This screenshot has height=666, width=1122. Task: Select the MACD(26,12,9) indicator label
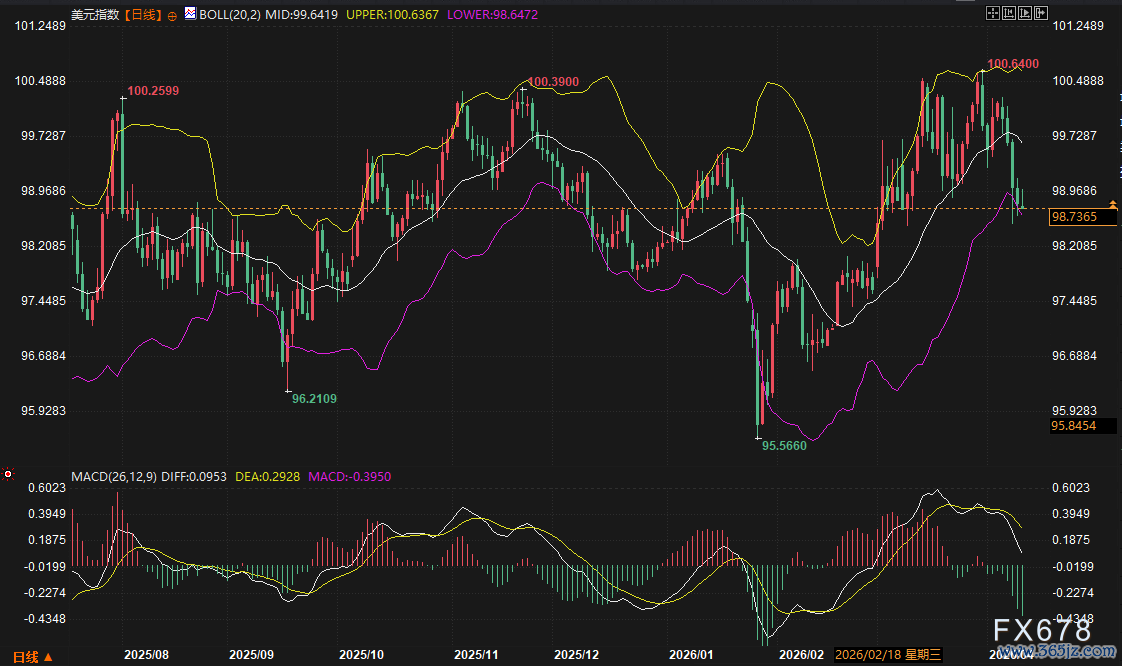pyautogui.click(x=114, y=476)
